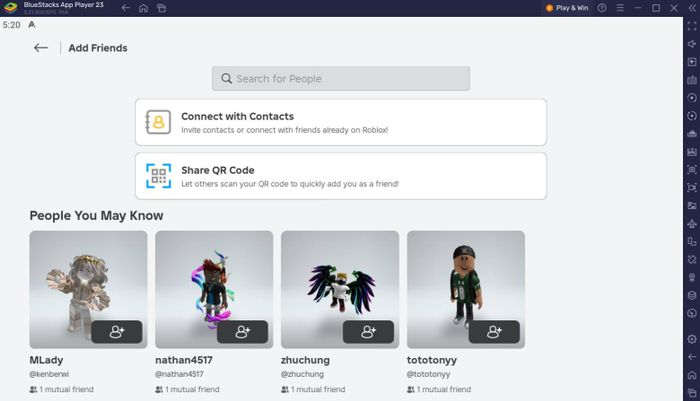Click the @nathan4517 username
Image resolution: width=700 pixels, height=401 pixels.
coord(179,374)
